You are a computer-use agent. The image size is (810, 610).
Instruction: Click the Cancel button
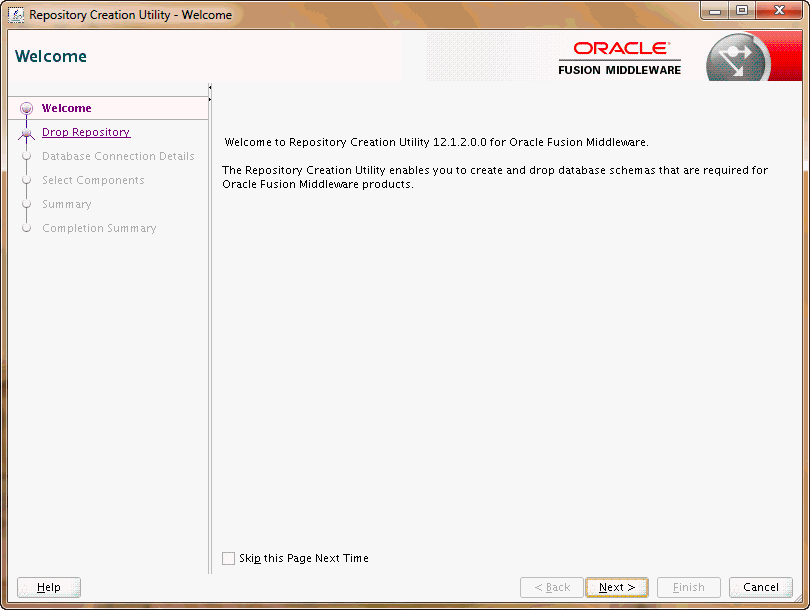click(x=760, y=587)
